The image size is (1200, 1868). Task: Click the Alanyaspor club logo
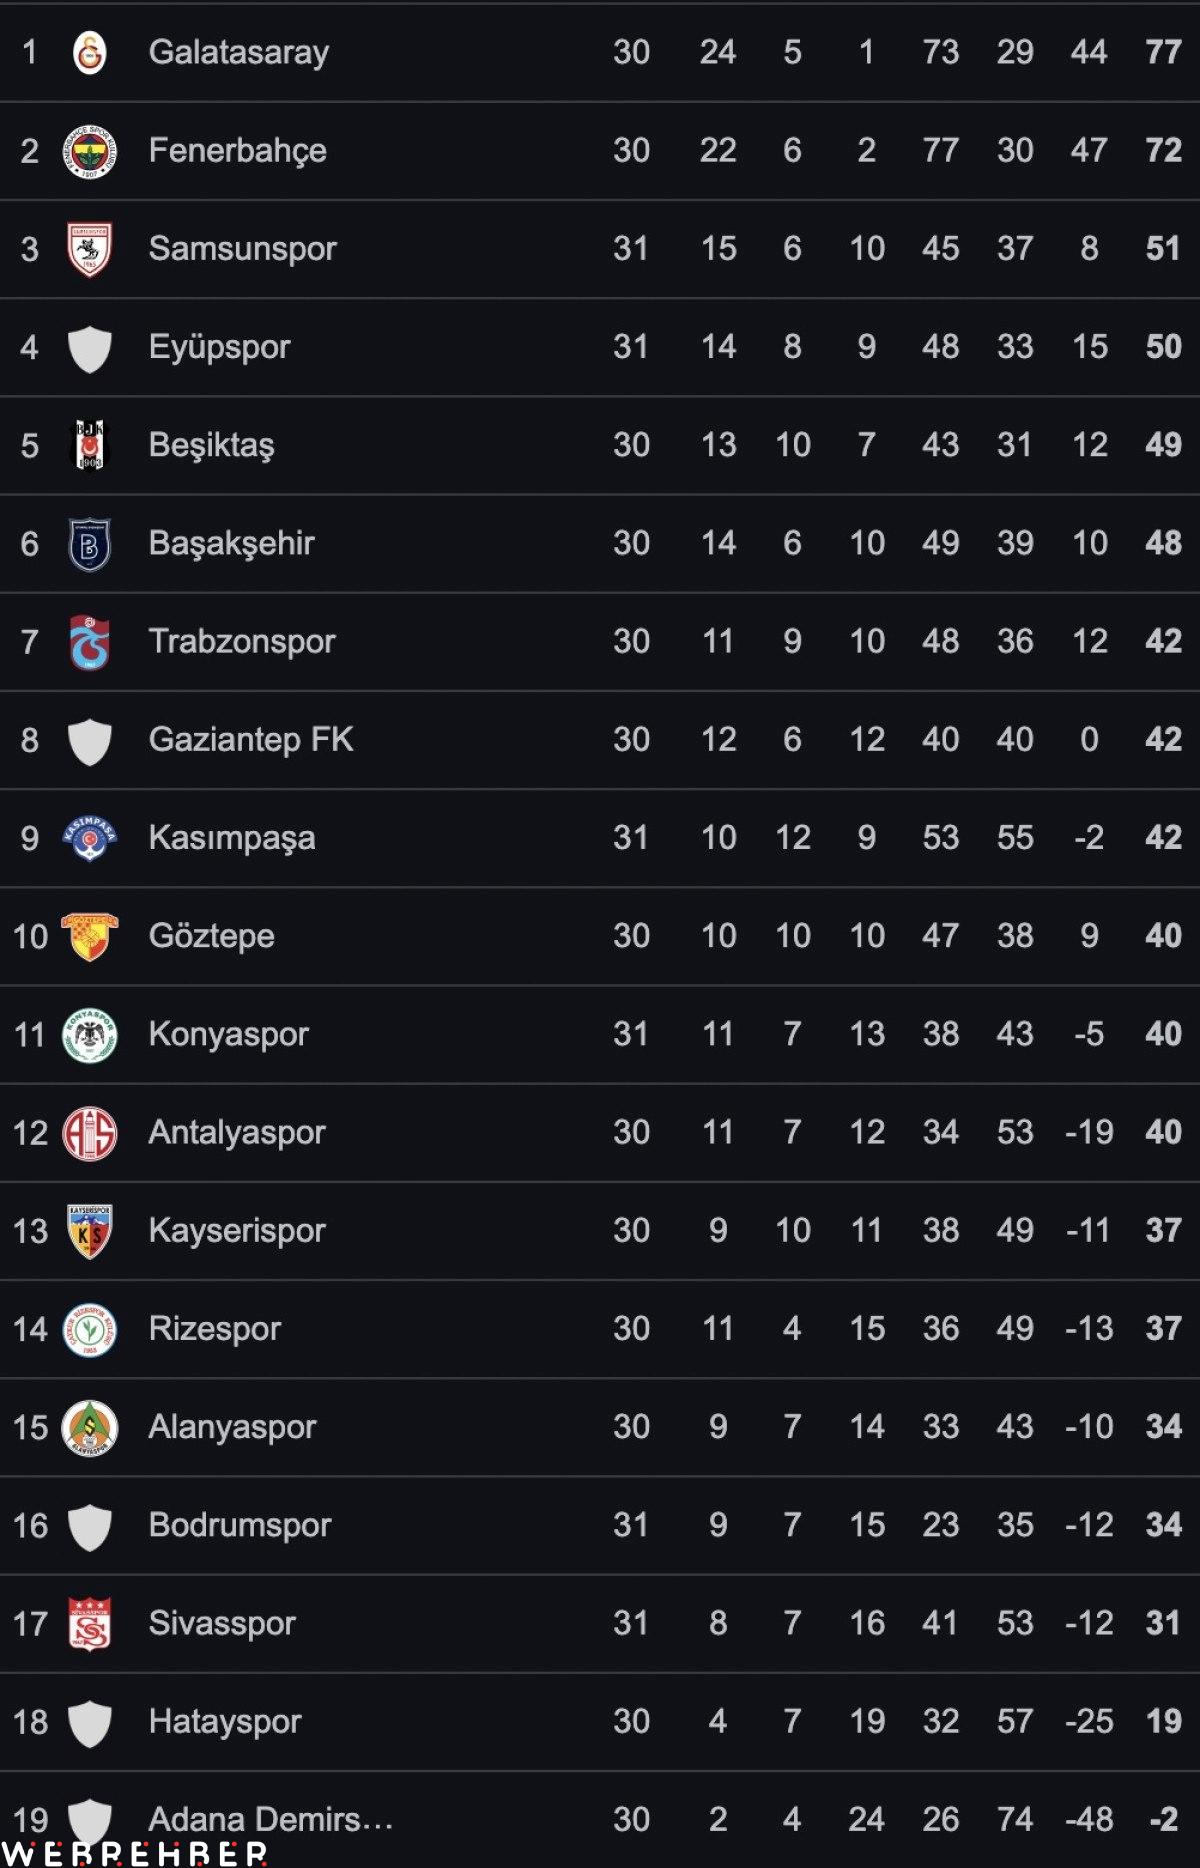click(90, 1427)
